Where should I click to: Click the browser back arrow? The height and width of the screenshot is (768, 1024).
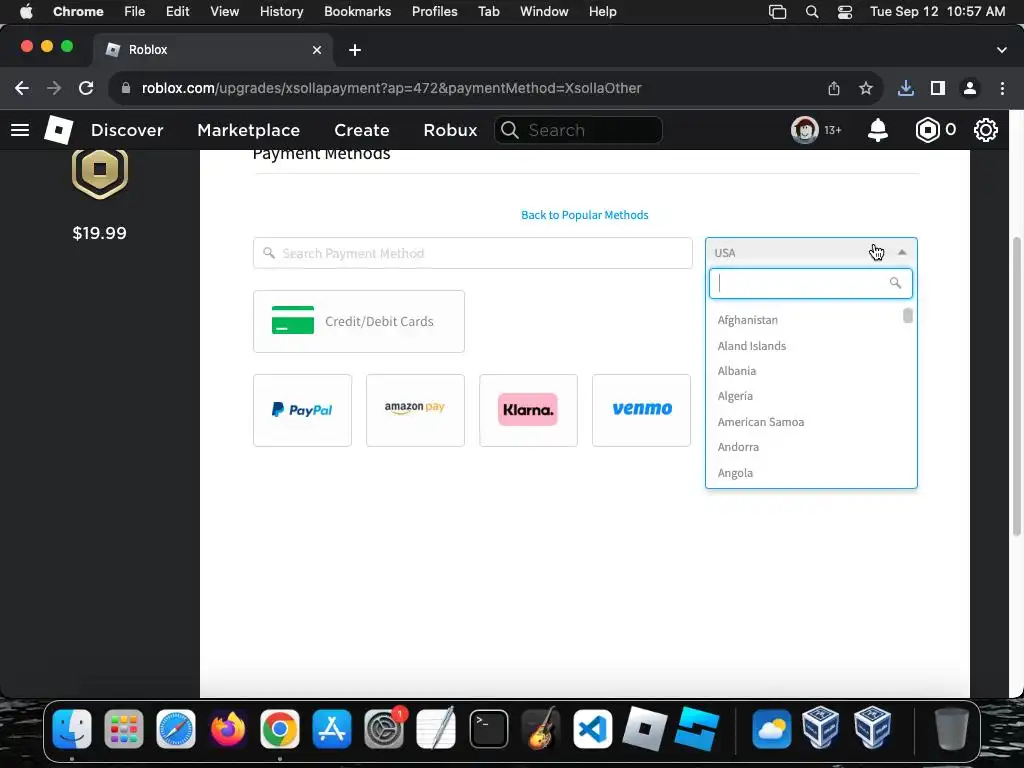[22, 88]
